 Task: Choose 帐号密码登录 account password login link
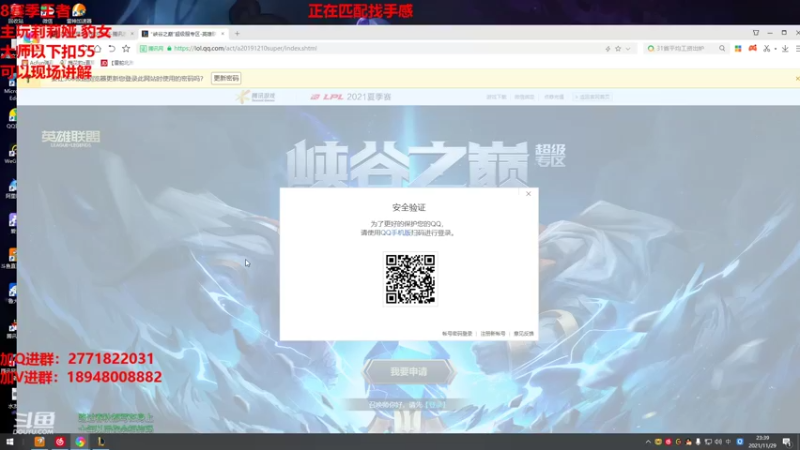click(457, 334)
